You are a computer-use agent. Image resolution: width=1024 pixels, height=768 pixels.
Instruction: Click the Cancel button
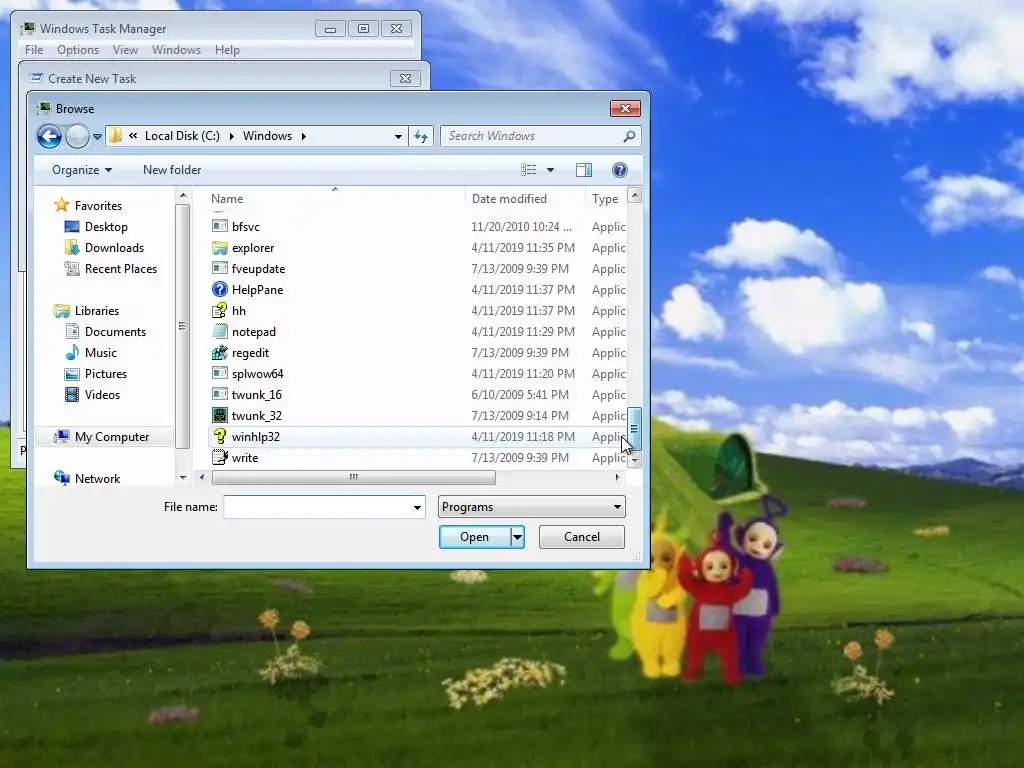[581, 537]
